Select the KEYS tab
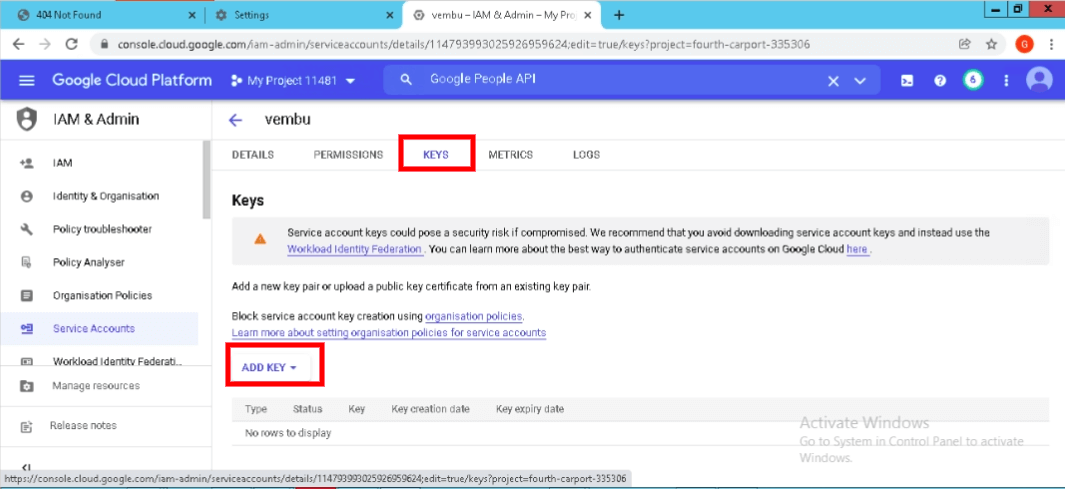1065x489 pixels. coord(436,155)
